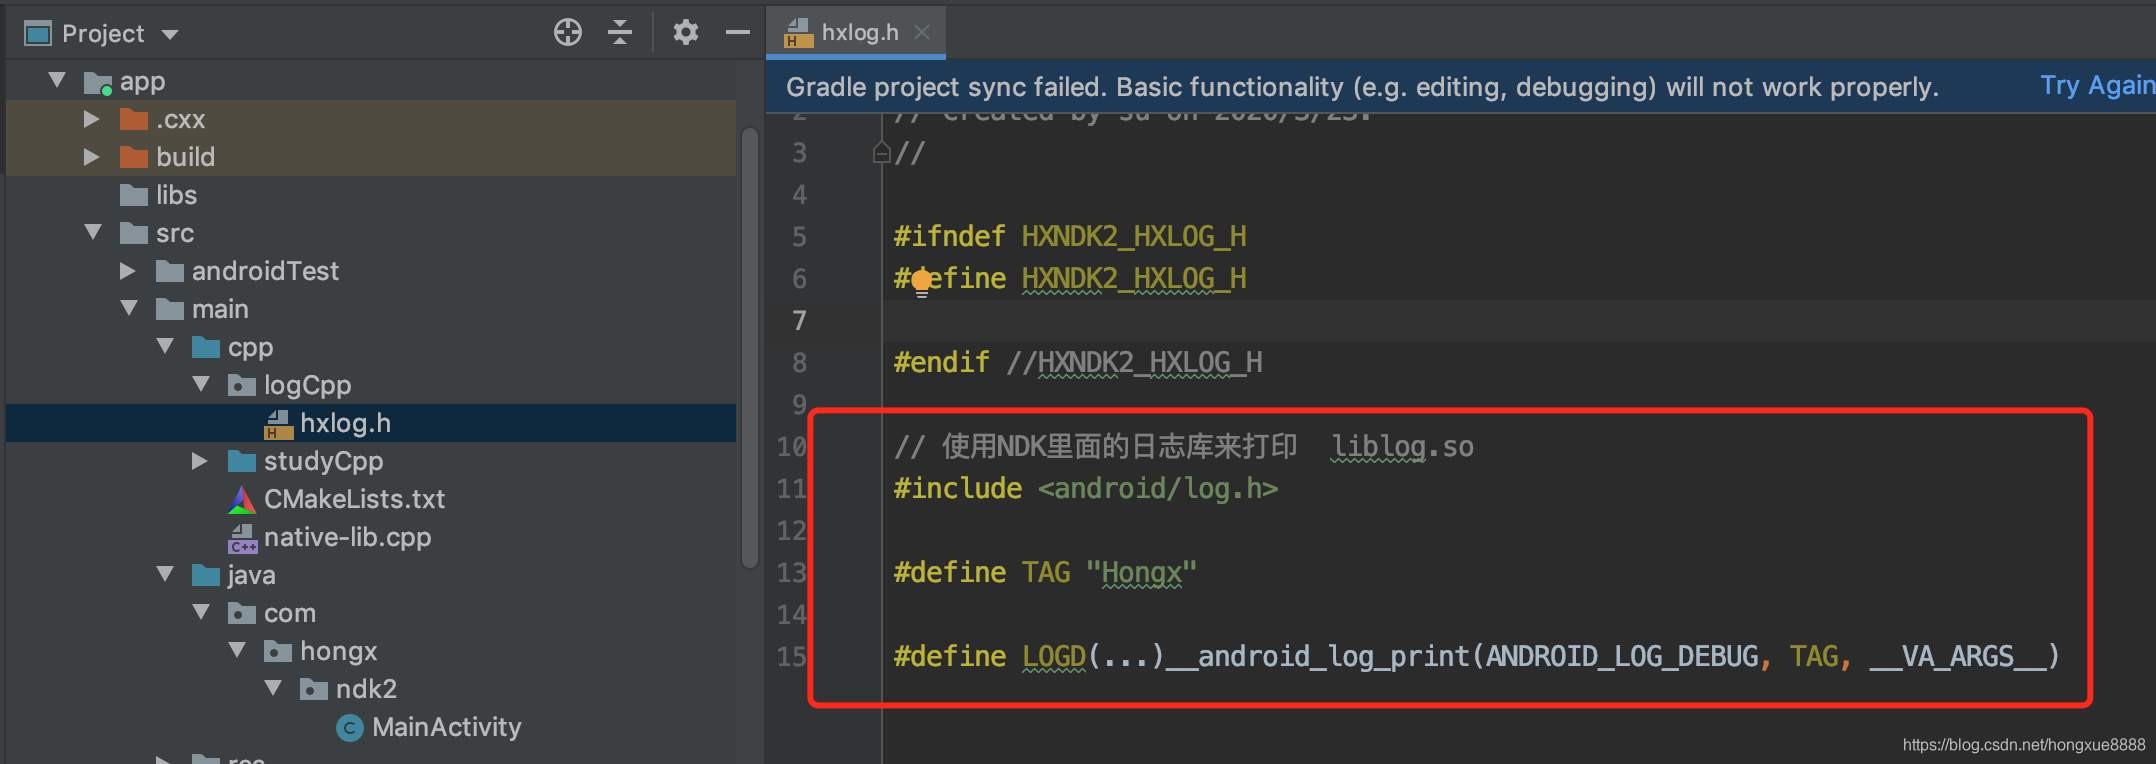Expand the studyCpp folder
Viewport: 2156px width, 764px height.
tap(200, 461)
